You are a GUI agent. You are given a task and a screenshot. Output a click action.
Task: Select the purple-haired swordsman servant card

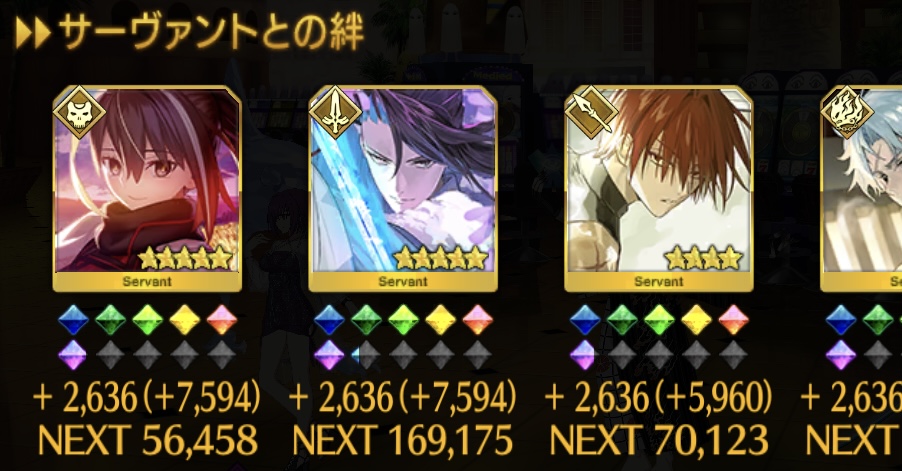click(403, 188)
